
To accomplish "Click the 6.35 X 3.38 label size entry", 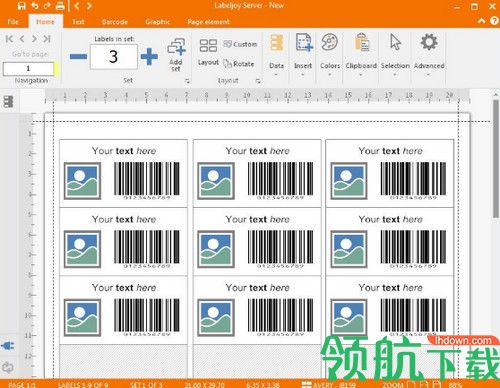I will point(263,385).
